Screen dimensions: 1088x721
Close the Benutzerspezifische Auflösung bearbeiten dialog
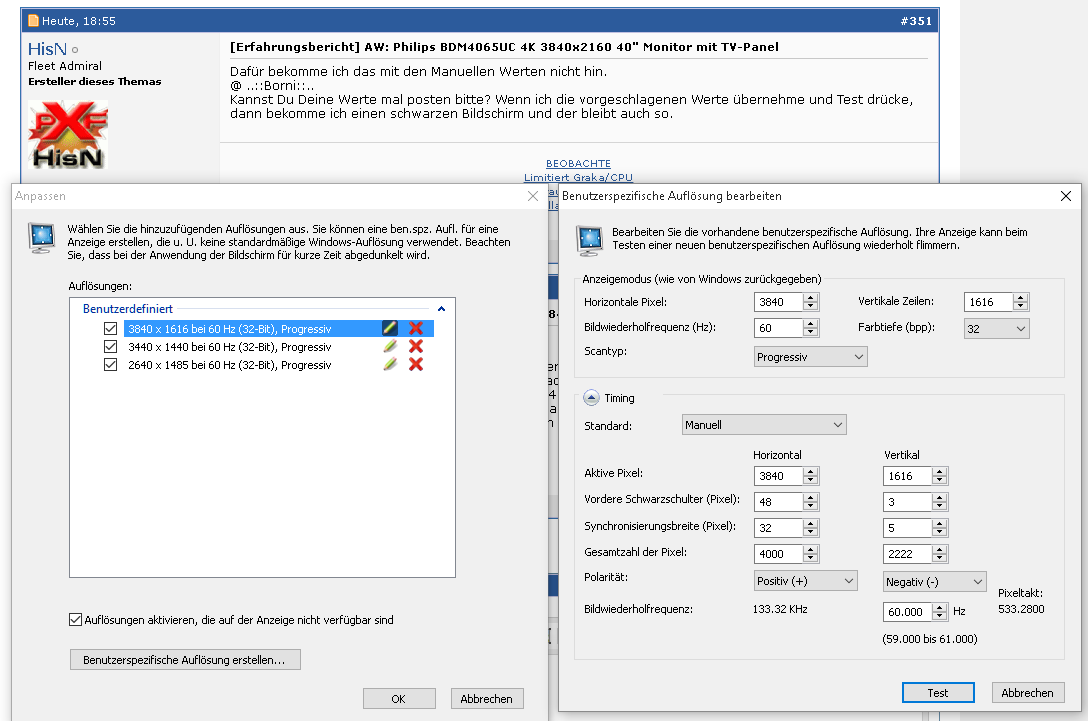(1066, 196)
